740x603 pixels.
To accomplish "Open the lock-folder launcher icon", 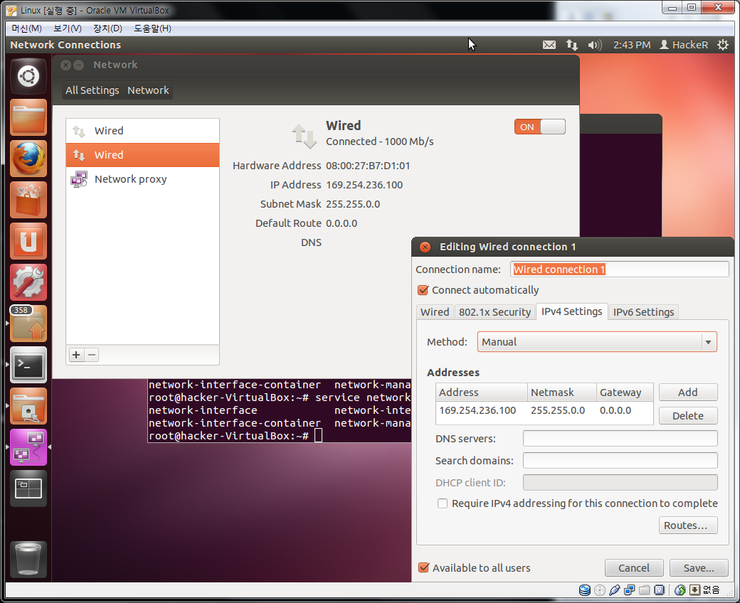I will [x=28, y=406].
